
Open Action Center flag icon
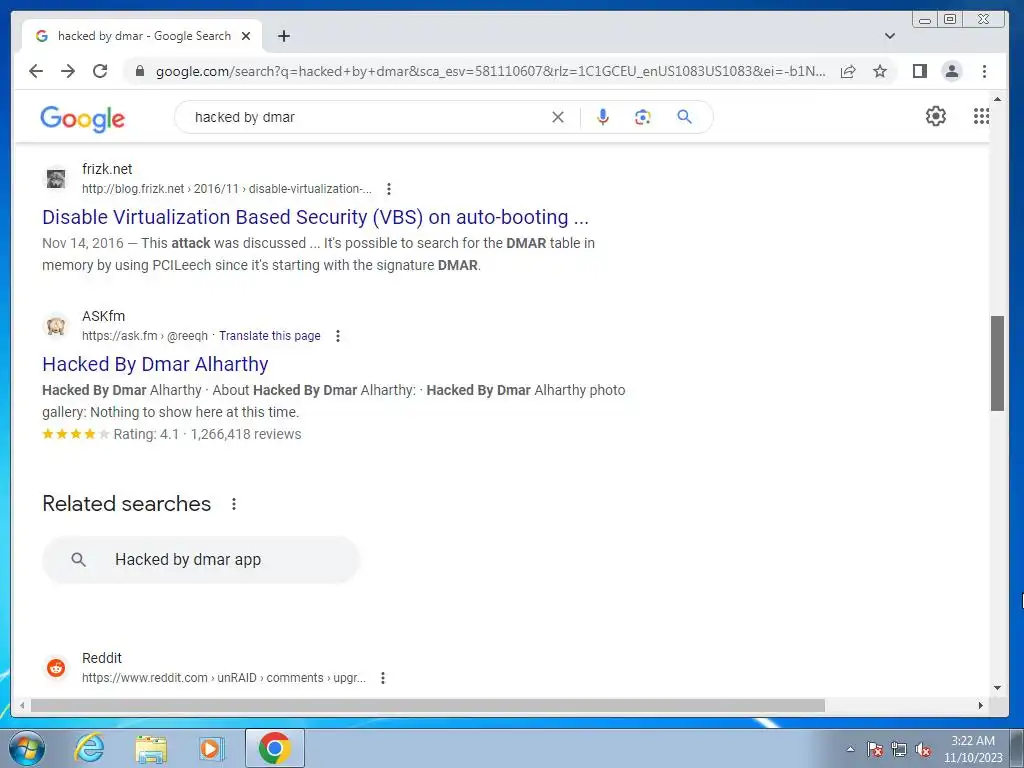coord(875,749)
